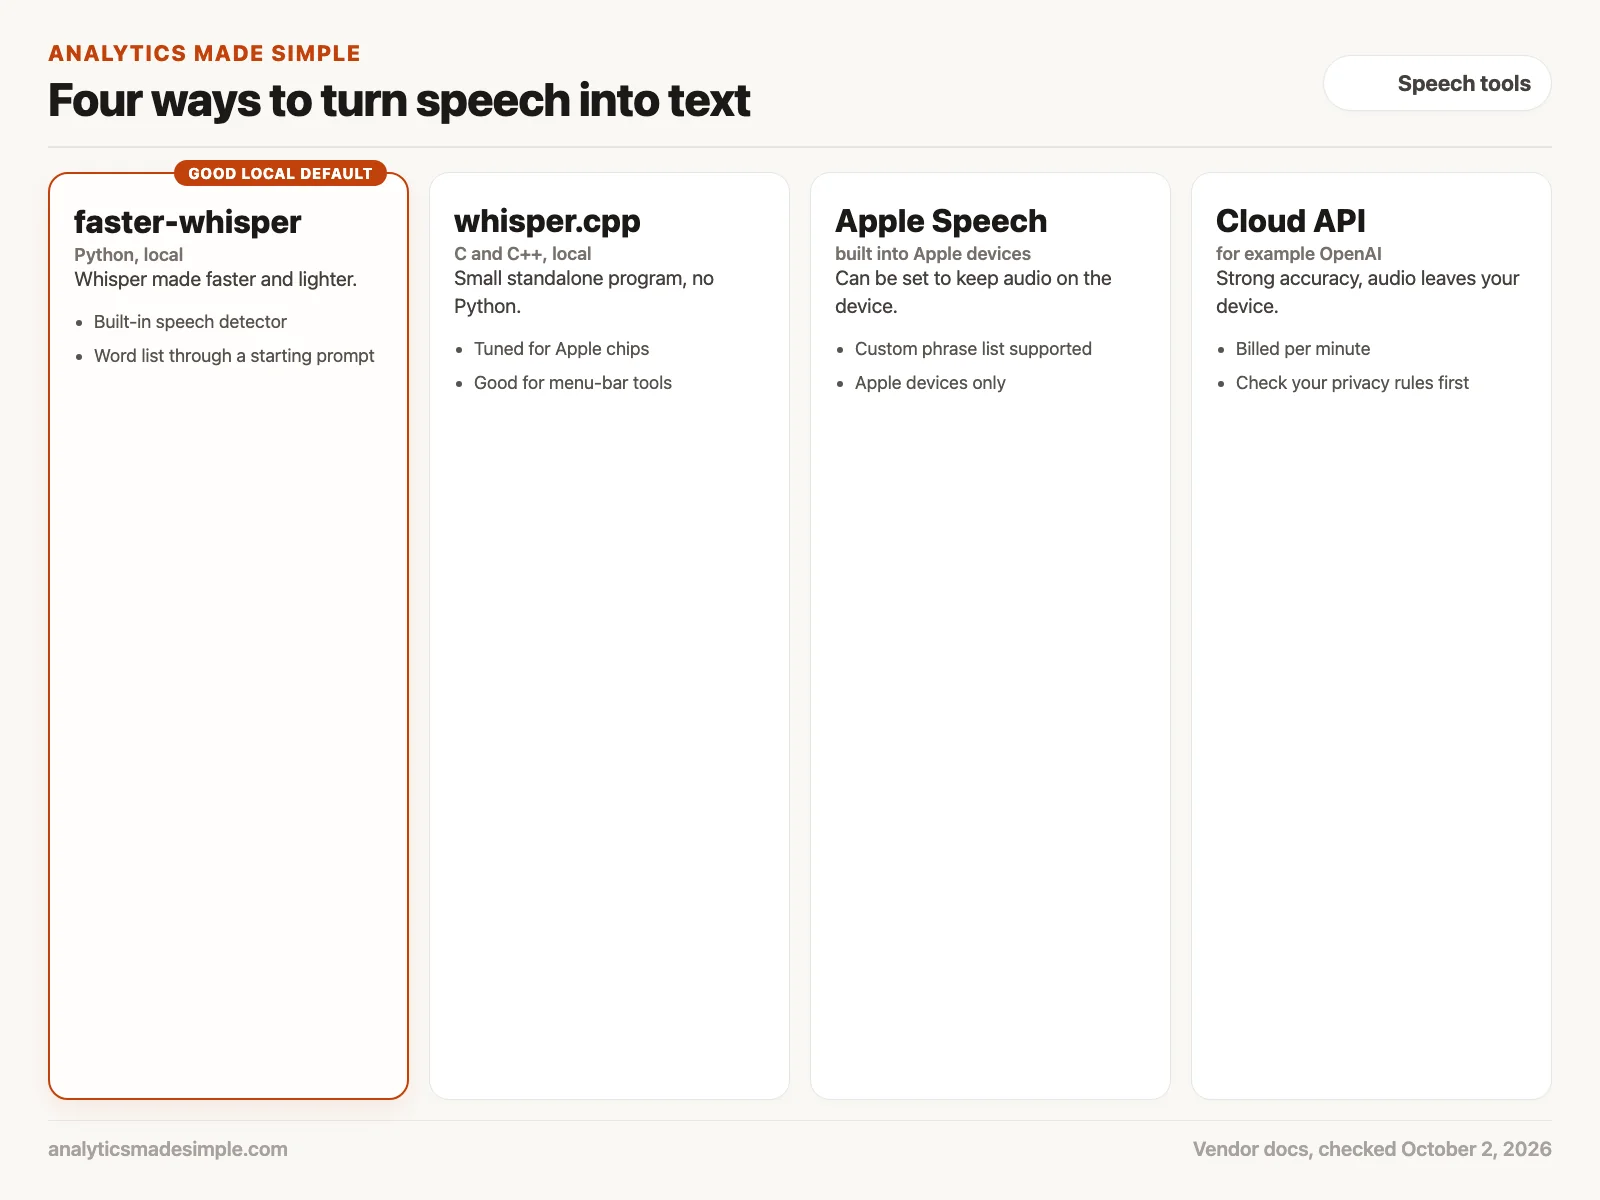The width and height of the screenshot is (1600, 1200).
Task: Click 'for example OpenAI' subtitle
Action: point(1299,254)
